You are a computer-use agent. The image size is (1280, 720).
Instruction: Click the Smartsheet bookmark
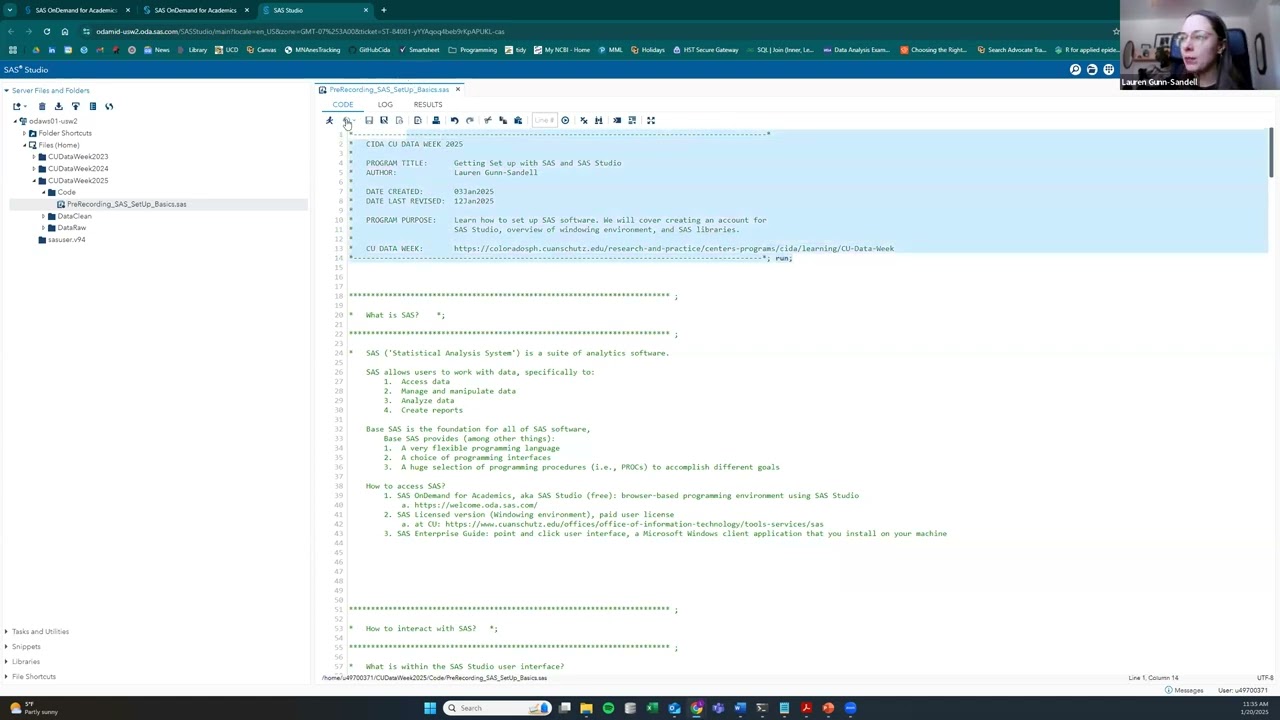click(x=419, y=50)
